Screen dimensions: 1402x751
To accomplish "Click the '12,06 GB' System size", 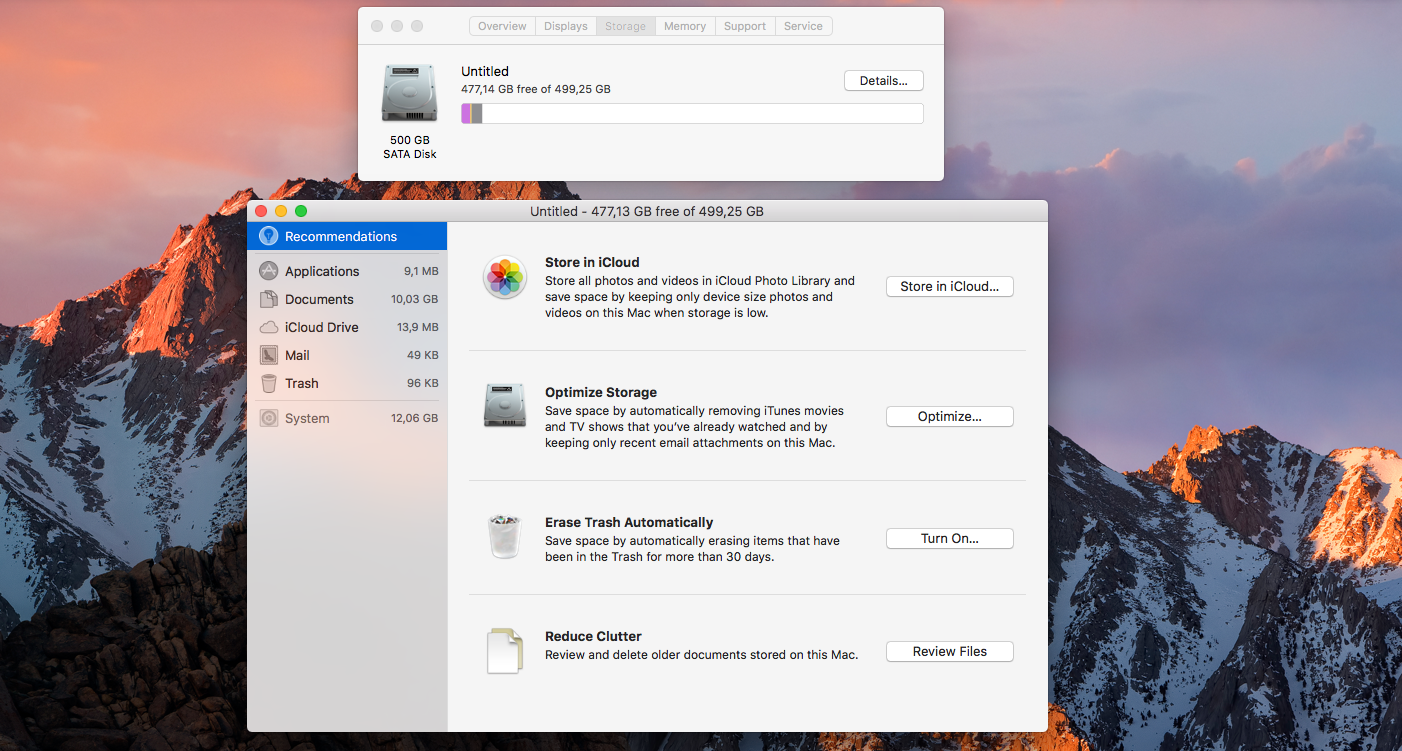I will click(414, 418).
